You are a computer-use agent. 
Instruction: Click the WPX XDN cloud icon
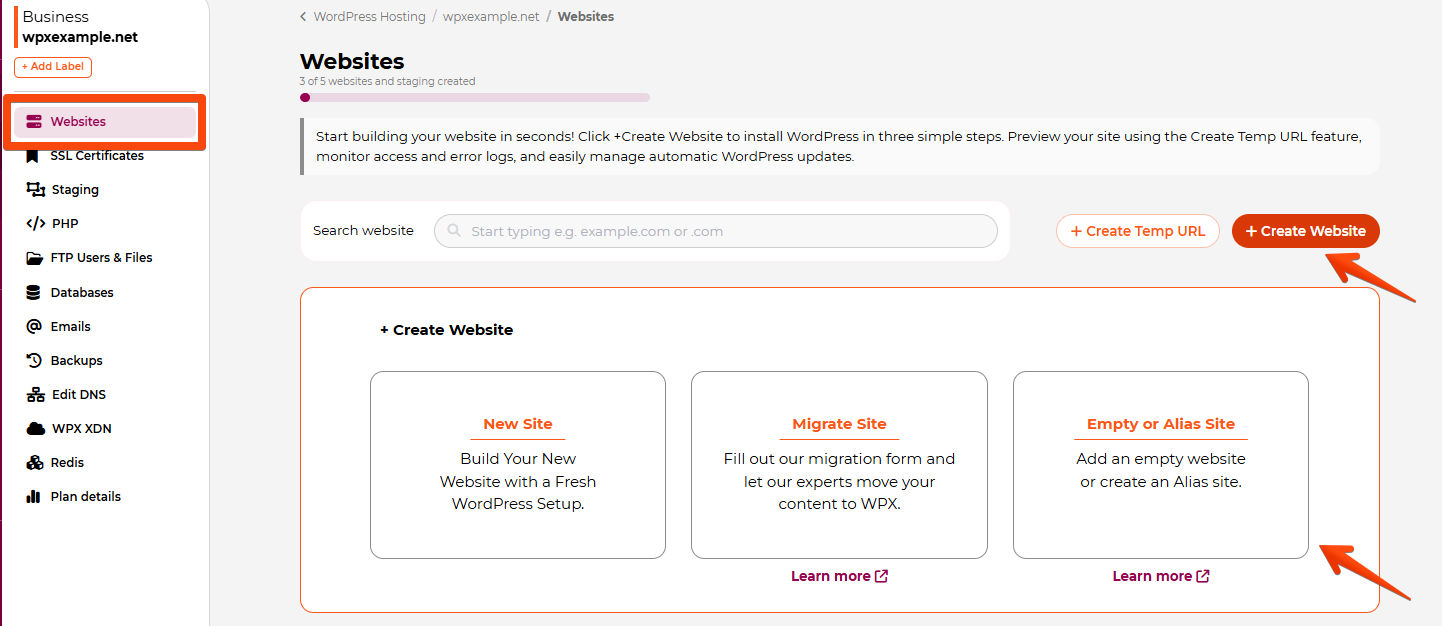point(35,428)
